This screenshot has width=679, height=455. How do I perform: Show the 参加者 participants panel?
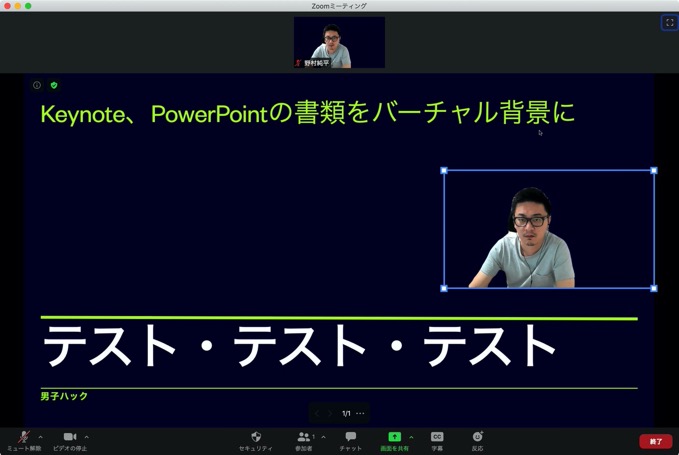[304, 441]
